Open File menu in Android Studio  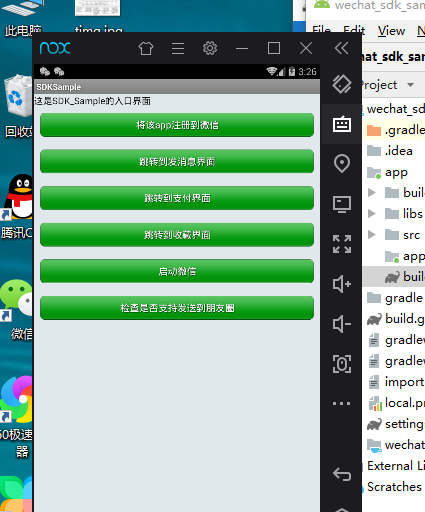click(321, 31)
